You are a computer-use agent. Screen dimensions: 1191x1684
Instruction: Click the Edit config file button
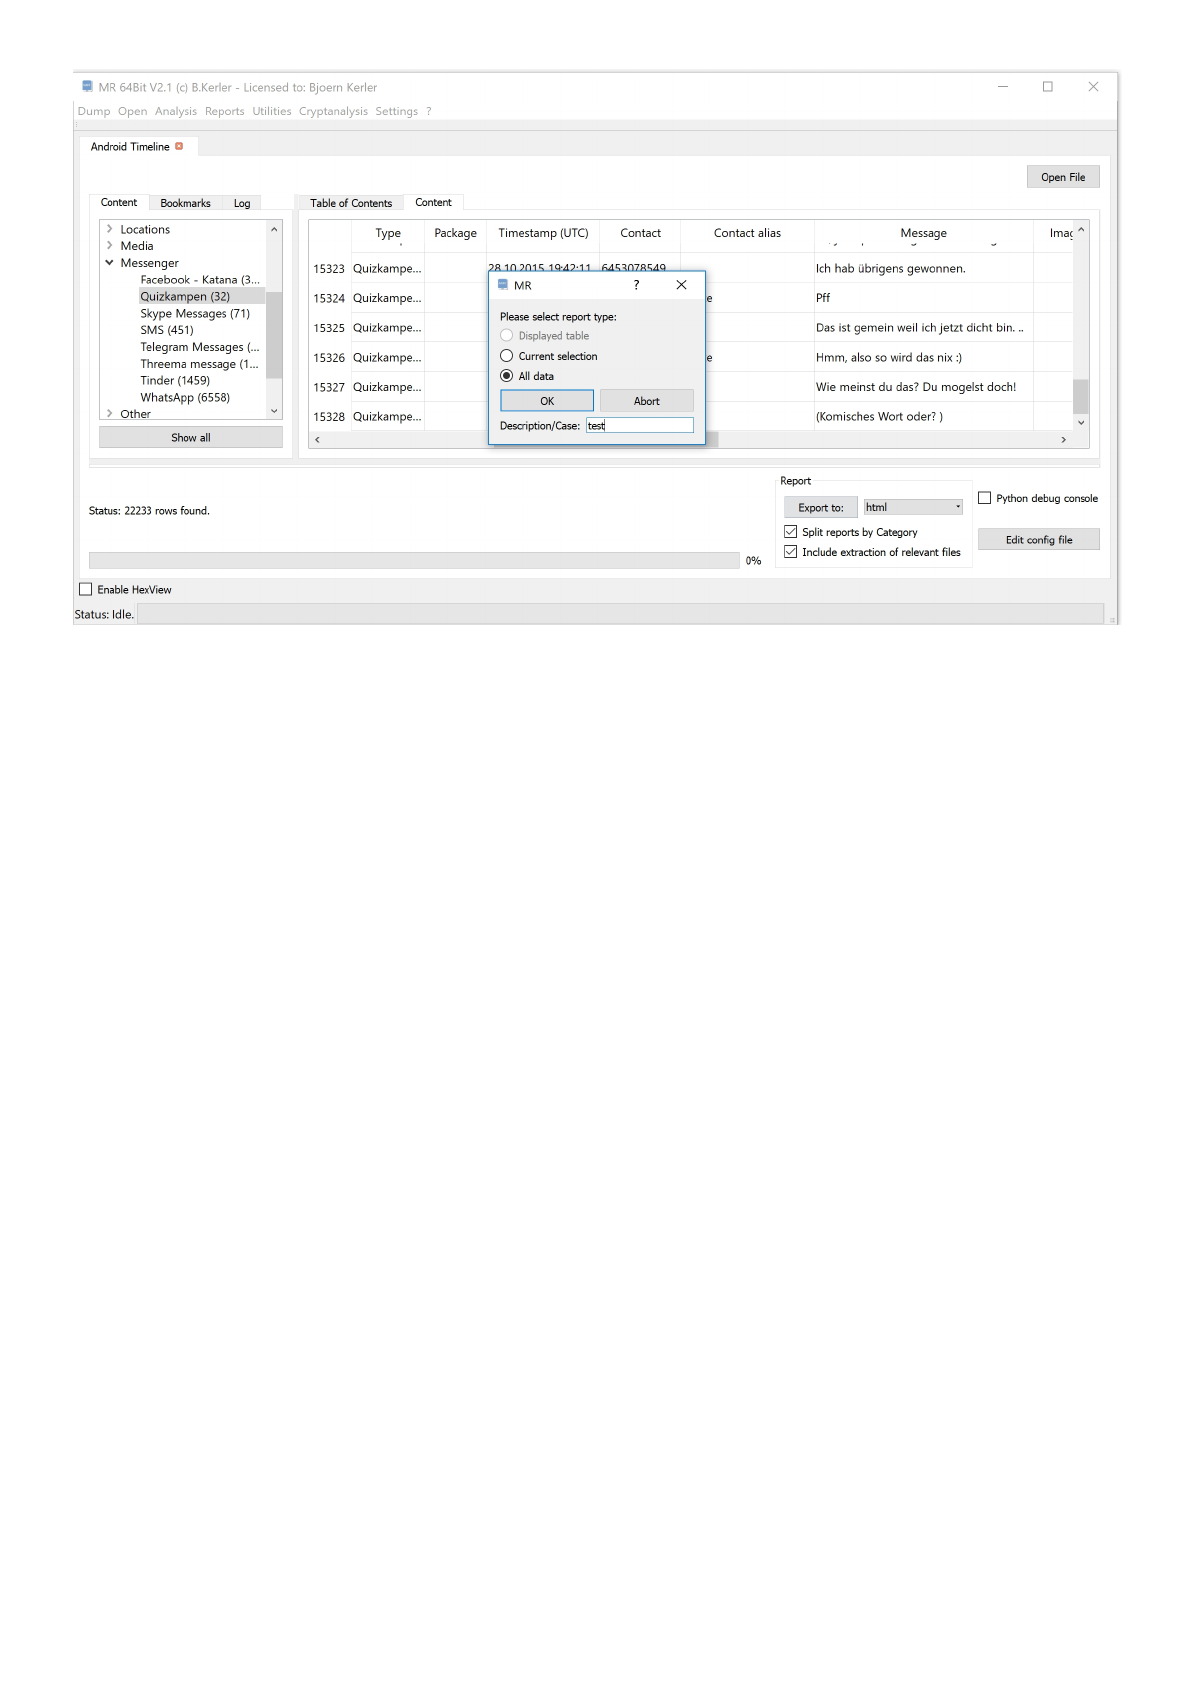1039,540
